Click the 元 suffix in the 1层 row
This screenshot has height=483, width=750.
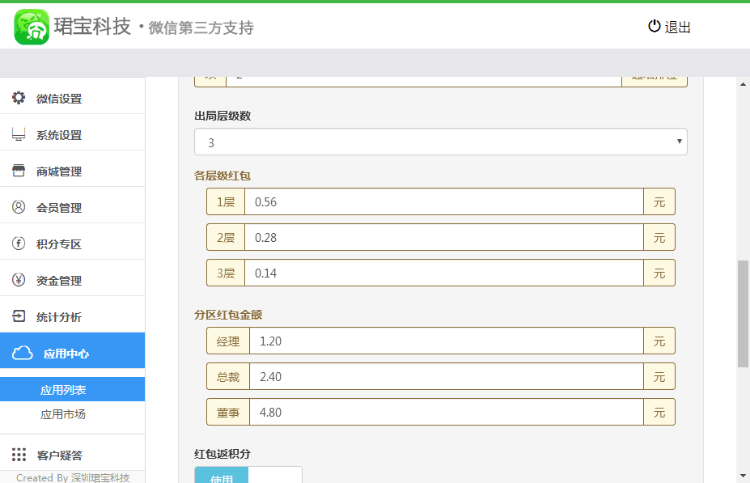pyautogui.click(x=659, y=202)
